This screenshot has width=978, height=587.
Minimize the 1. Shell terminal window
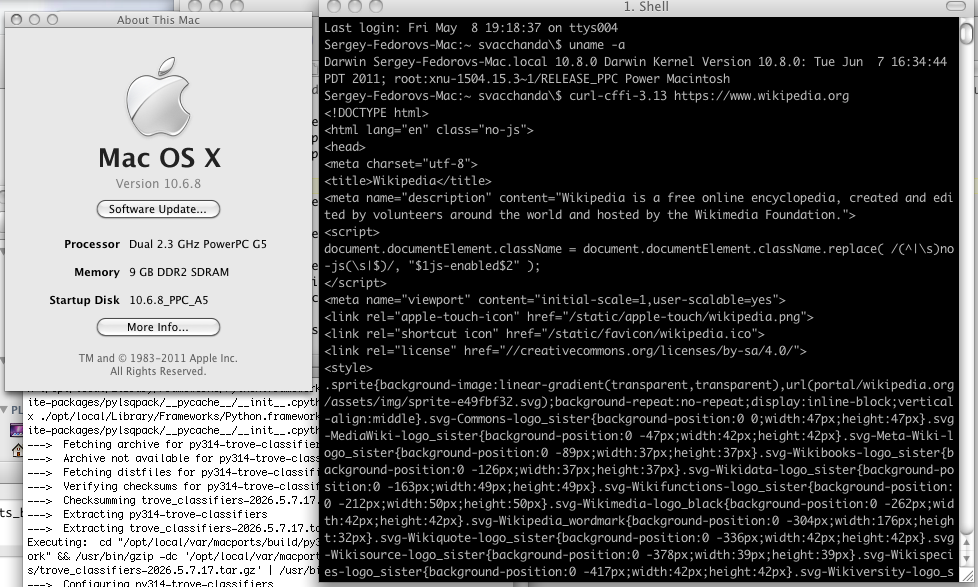coord(355,6)
